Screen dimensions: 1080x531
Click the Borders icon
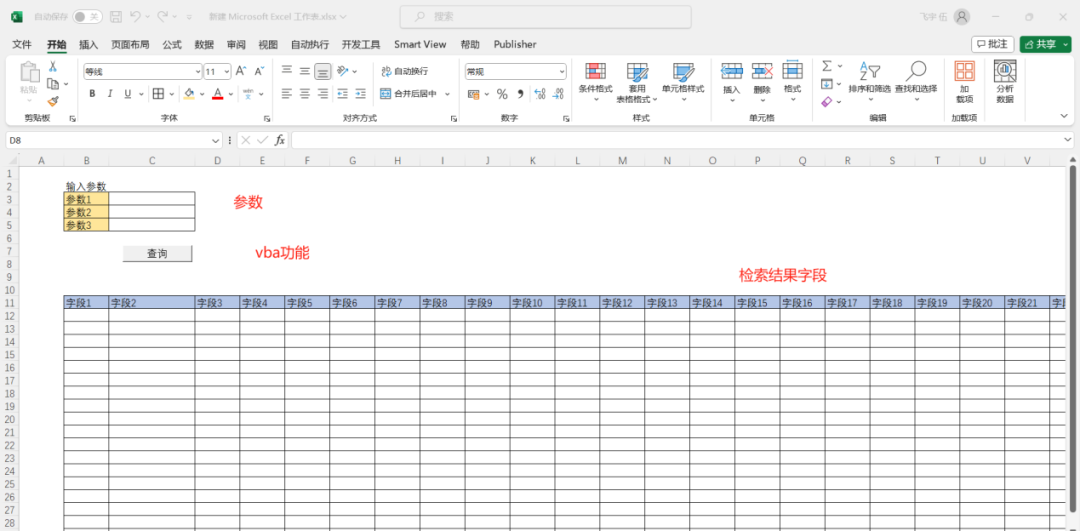point(158,94)
